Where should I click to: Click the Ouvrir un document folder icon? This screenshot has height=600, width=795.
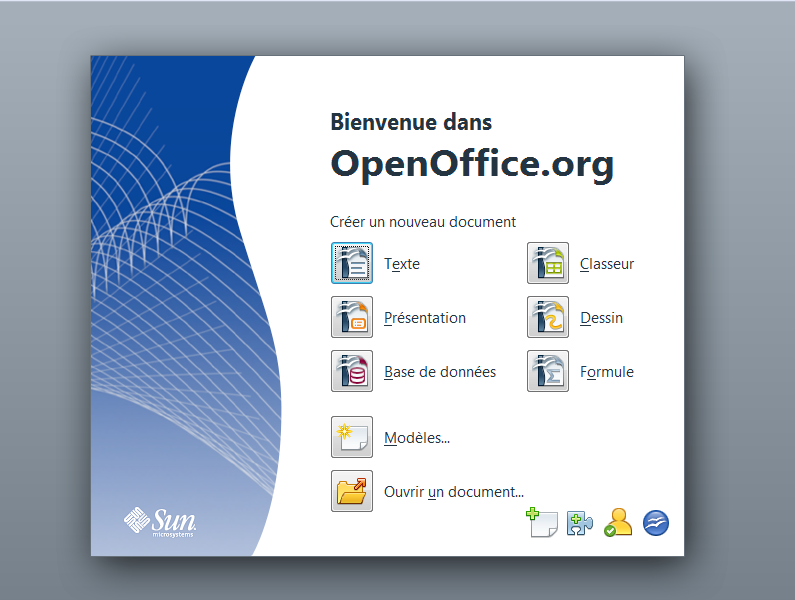[x=352, y=491]
